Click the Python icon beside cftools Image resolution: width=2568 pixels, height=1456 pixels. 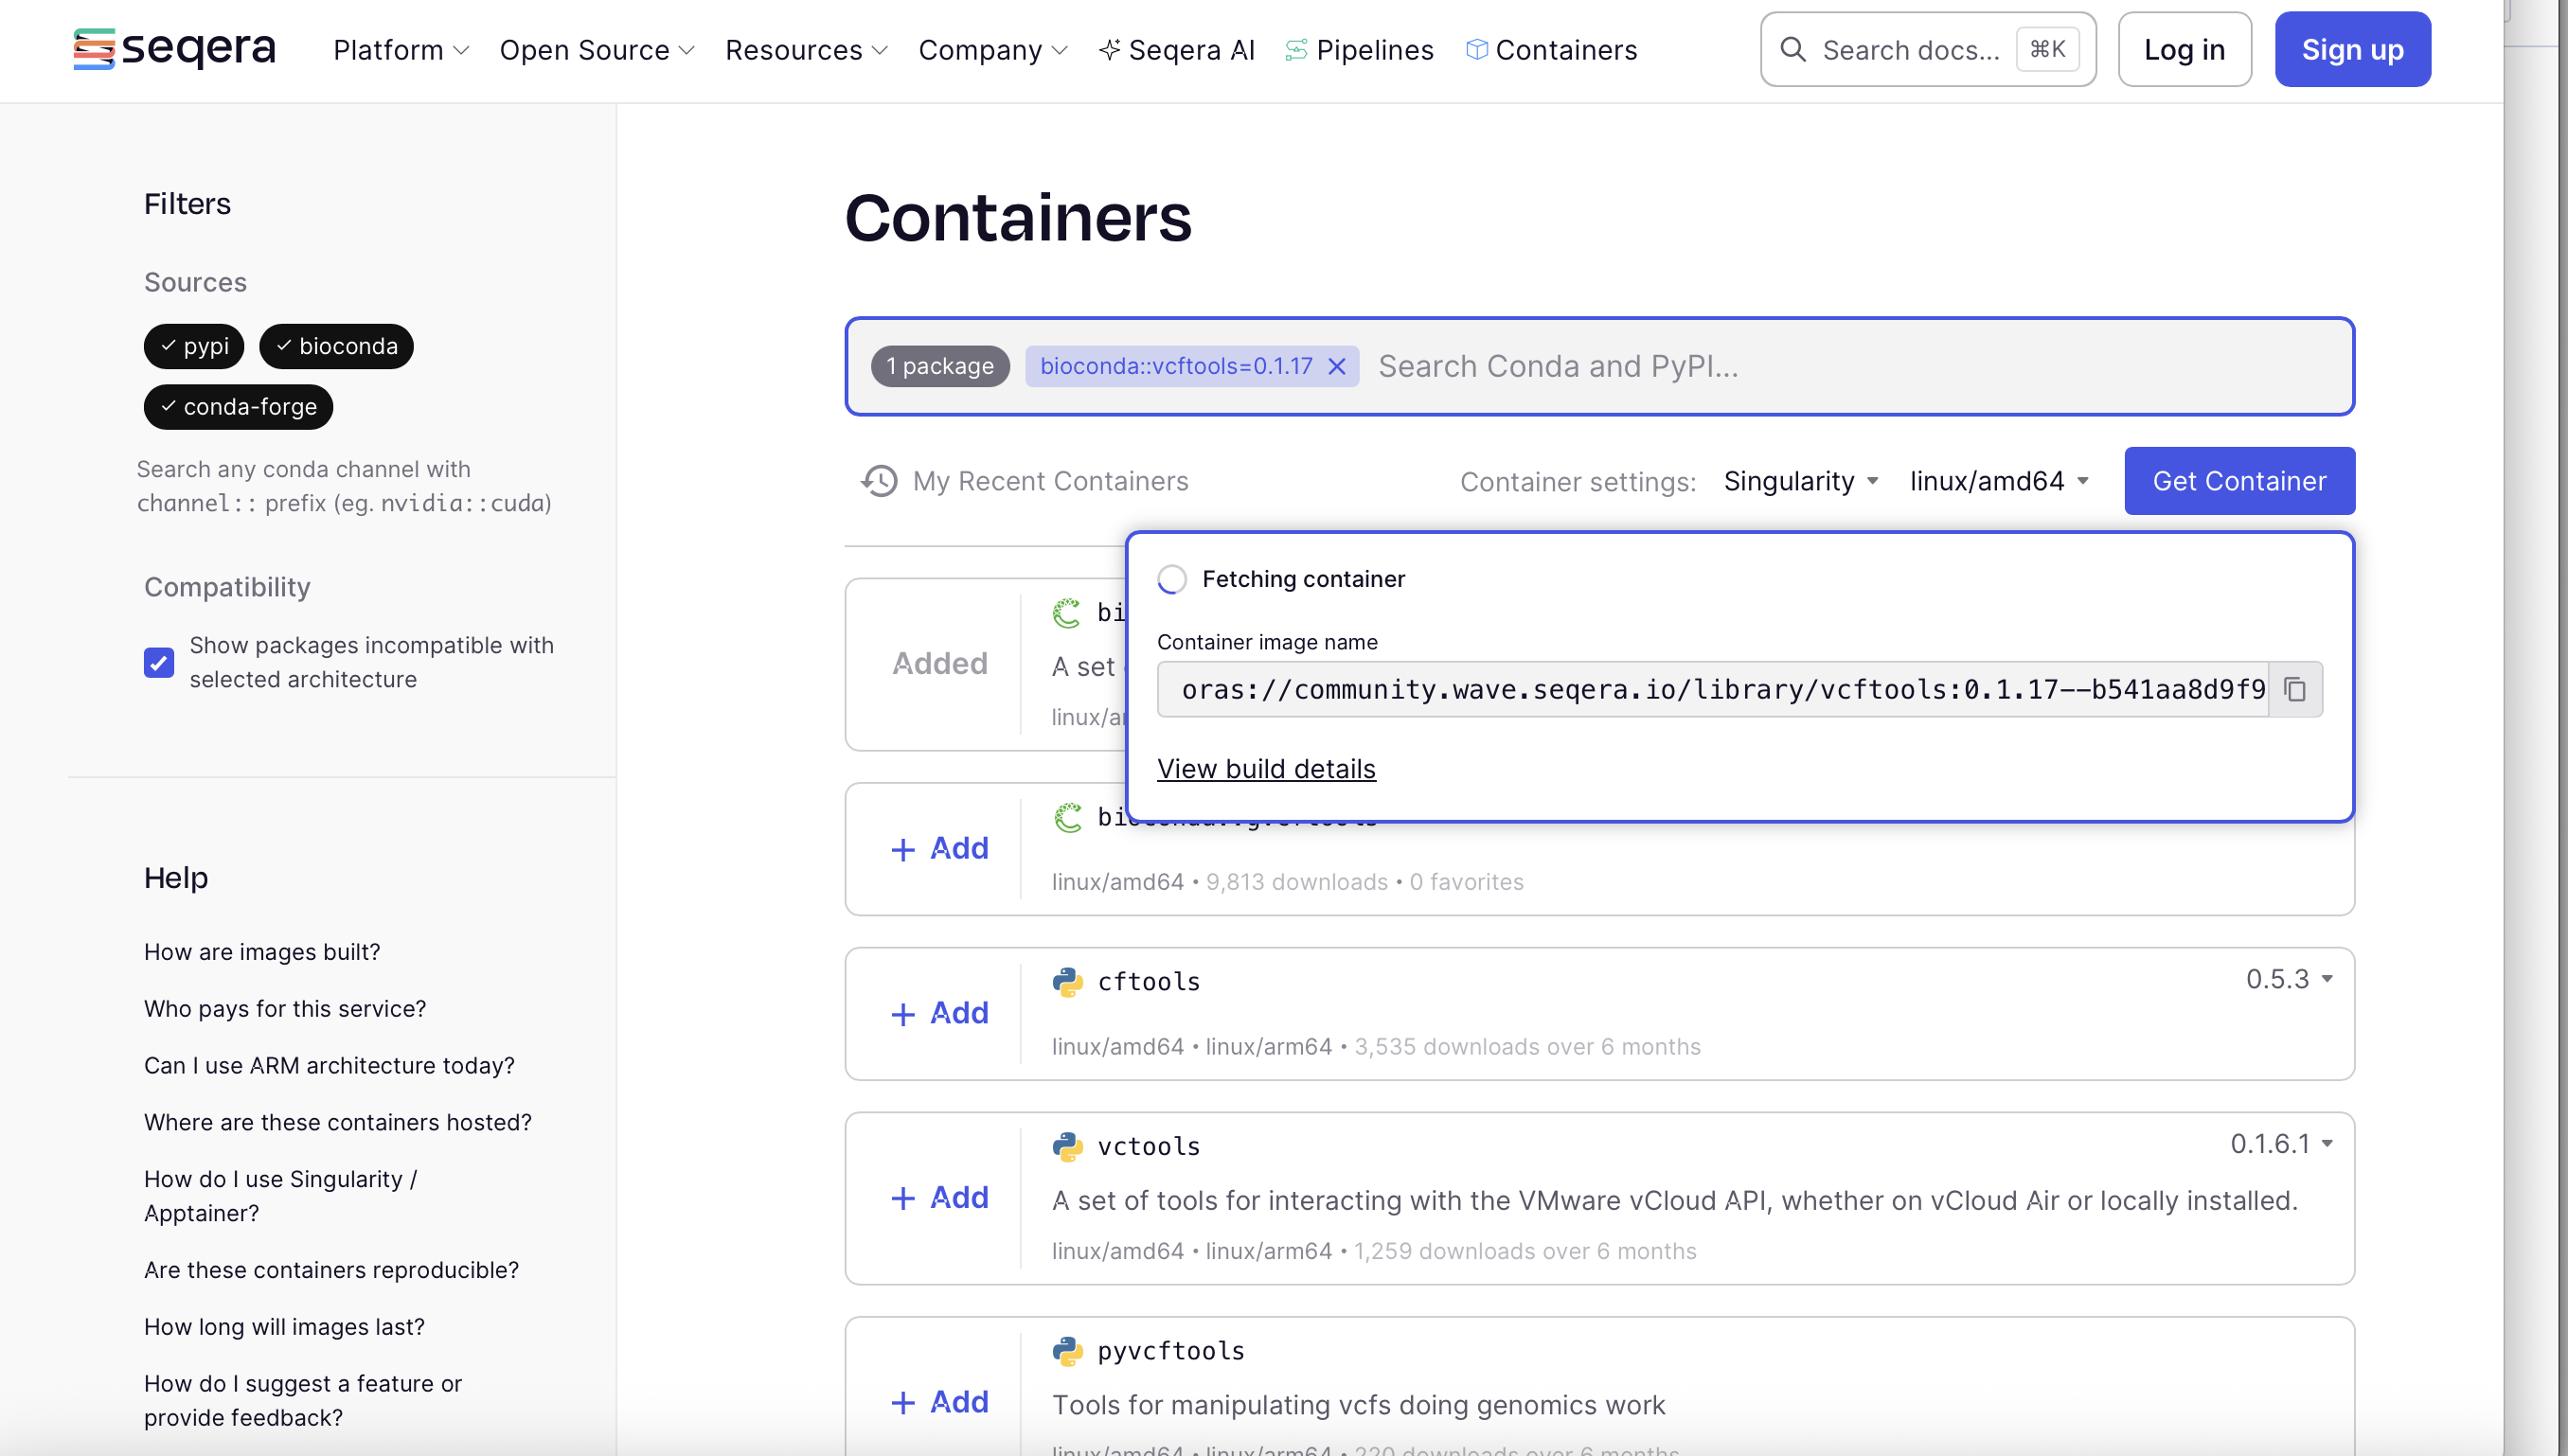[1067, 981]
